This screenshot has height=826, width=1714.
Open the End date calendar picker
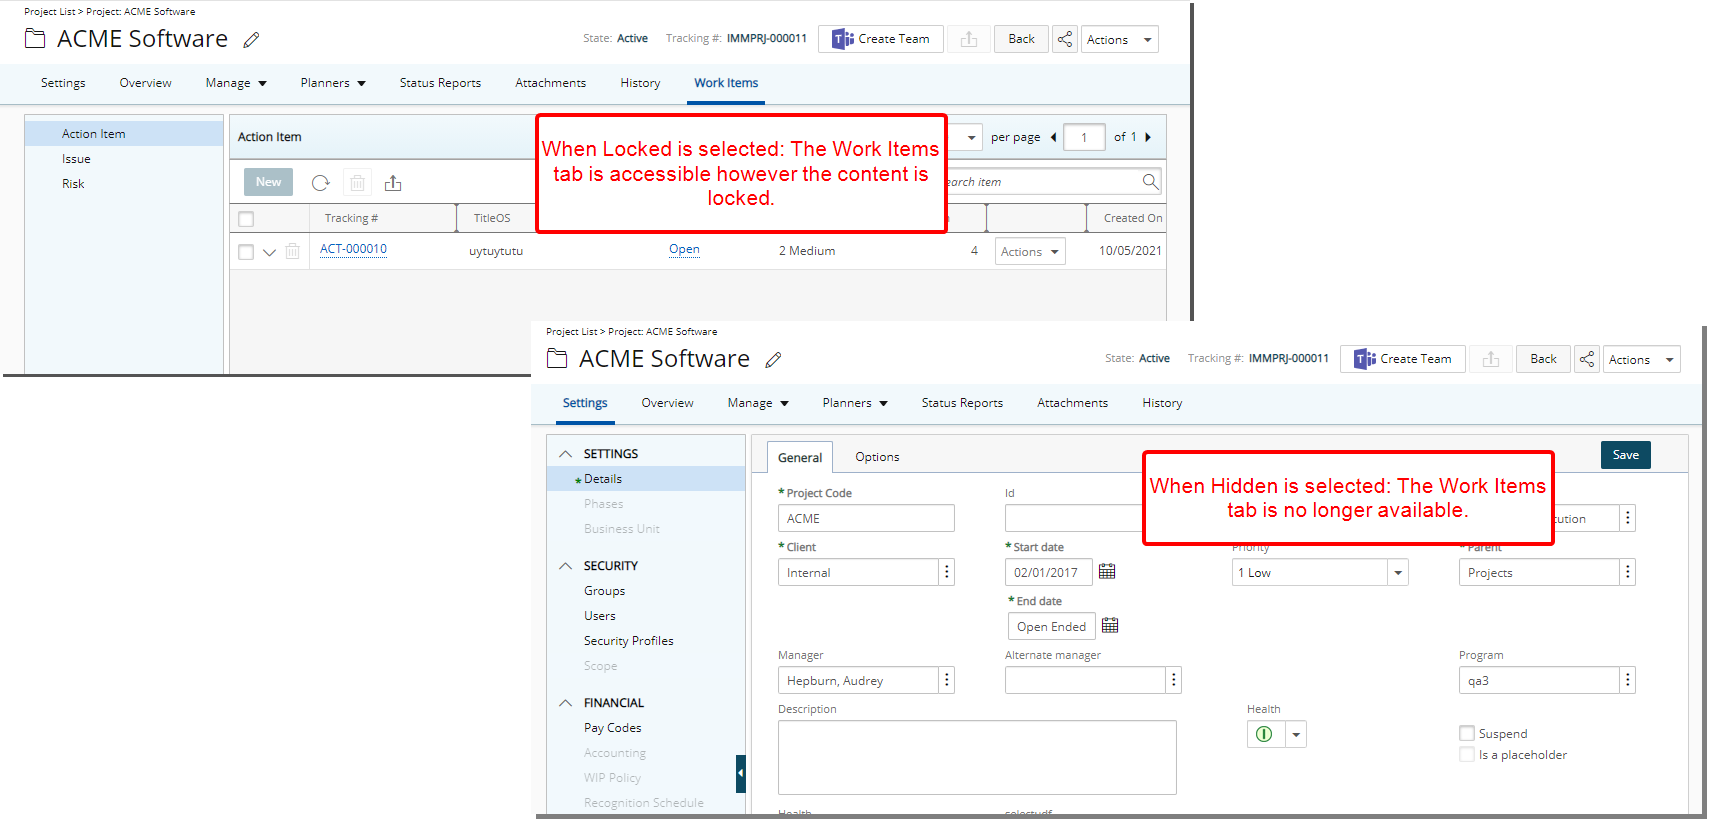pyautogui.click(x=1110, y=626)
